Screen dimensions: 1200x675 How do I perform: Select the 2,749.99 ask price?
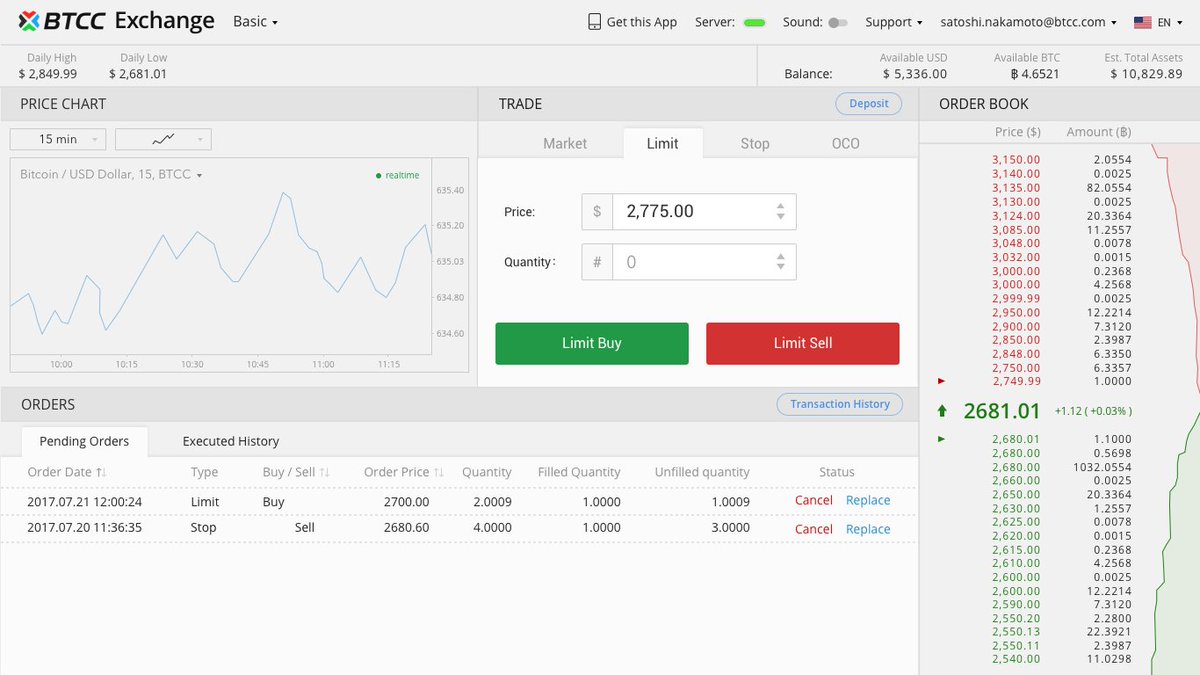pyautogui.click(x=1016, y=381)
